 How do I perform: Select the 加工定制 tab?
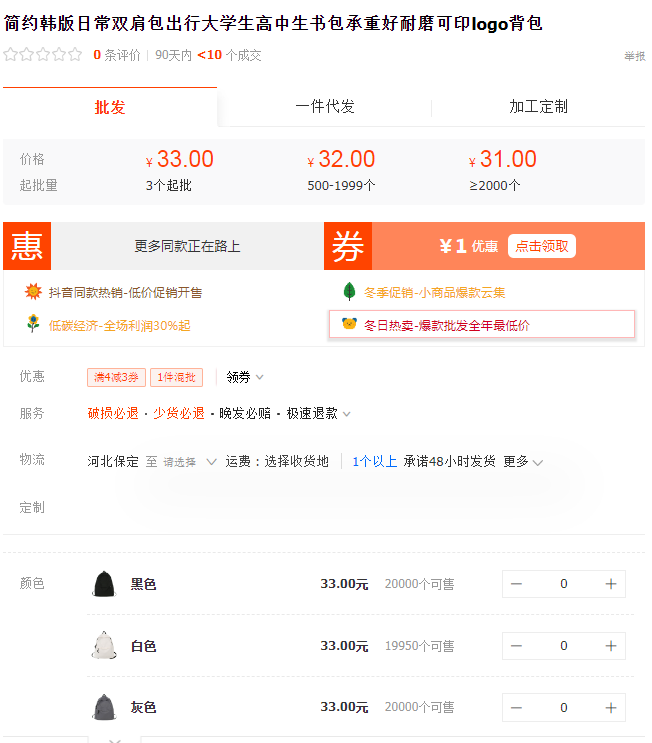(538, 107)
